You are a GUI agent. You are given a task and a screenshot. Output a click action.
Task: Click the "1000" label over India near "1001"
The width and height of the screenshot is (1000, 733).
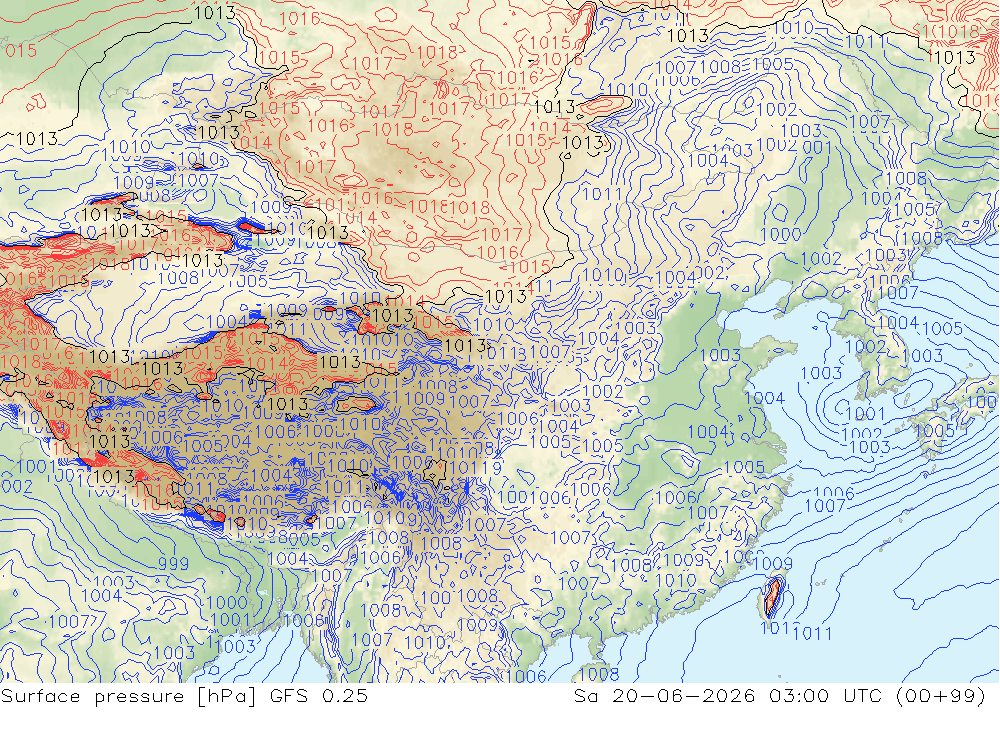226,602
